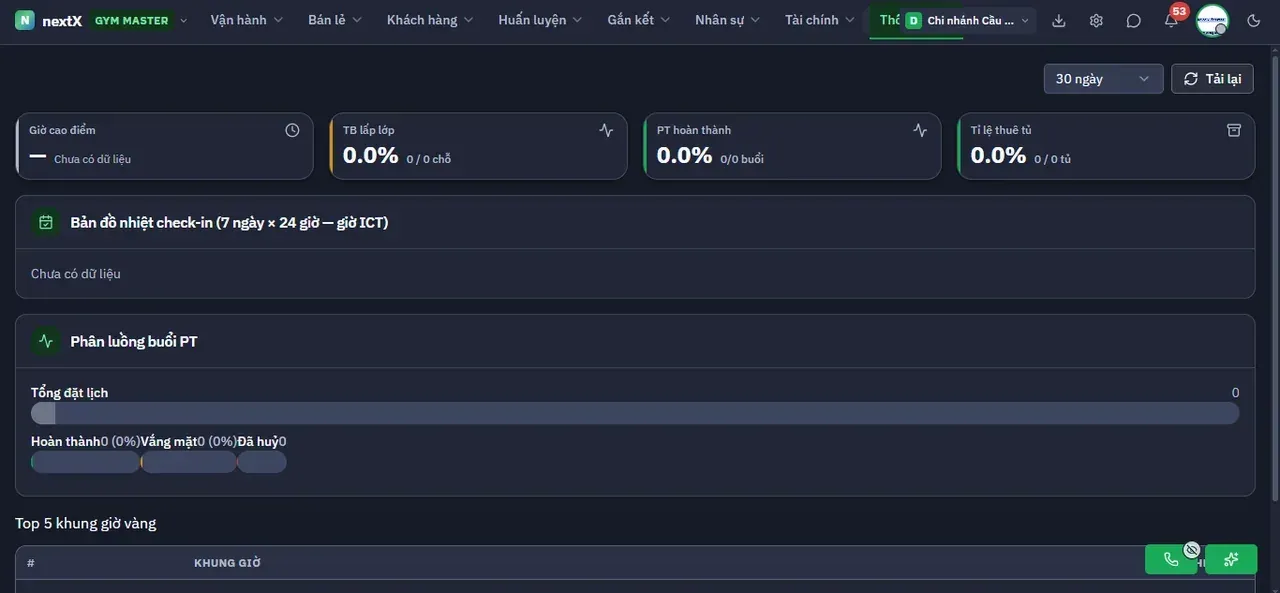
Task: Click the Chưa có dữ liệu text under heatmap
Action: point(76,274)
